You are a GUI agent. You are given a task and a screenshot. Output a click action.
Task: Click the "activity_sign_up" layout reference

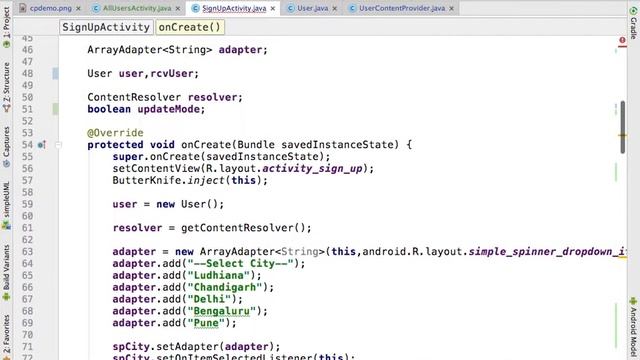tap(312, 168)
